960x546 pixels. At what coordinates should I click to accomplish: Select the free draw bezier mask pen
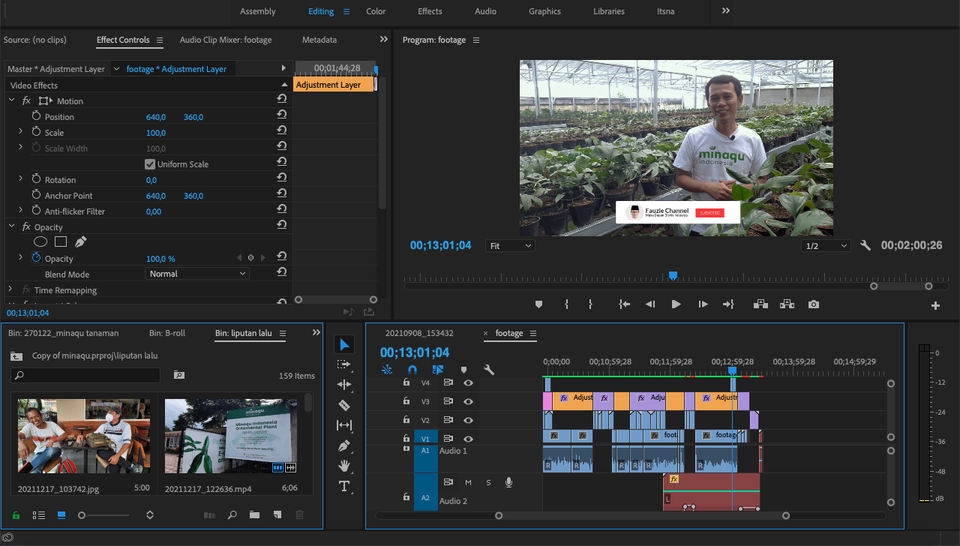81,242
